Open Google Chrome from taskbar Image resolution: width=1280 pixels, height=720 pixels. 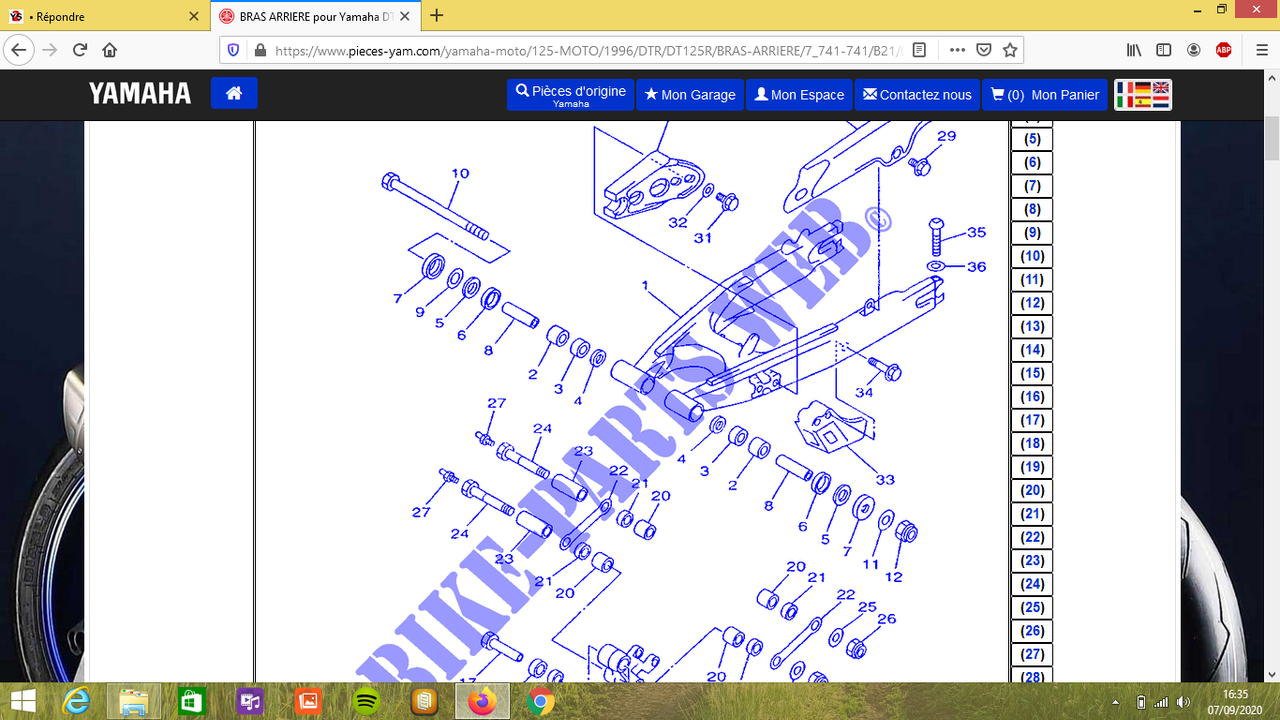pos(540,702)
